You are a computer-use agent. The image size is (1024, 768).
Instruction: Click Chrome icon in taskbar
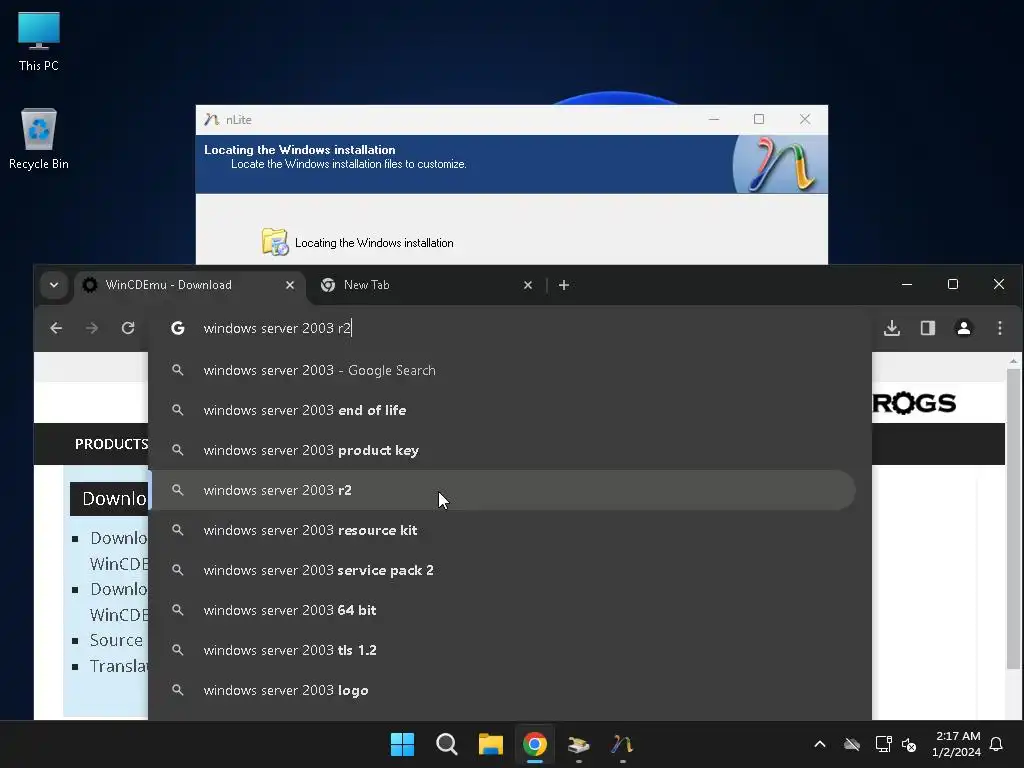pyautogui.click(x=535, y=744)
